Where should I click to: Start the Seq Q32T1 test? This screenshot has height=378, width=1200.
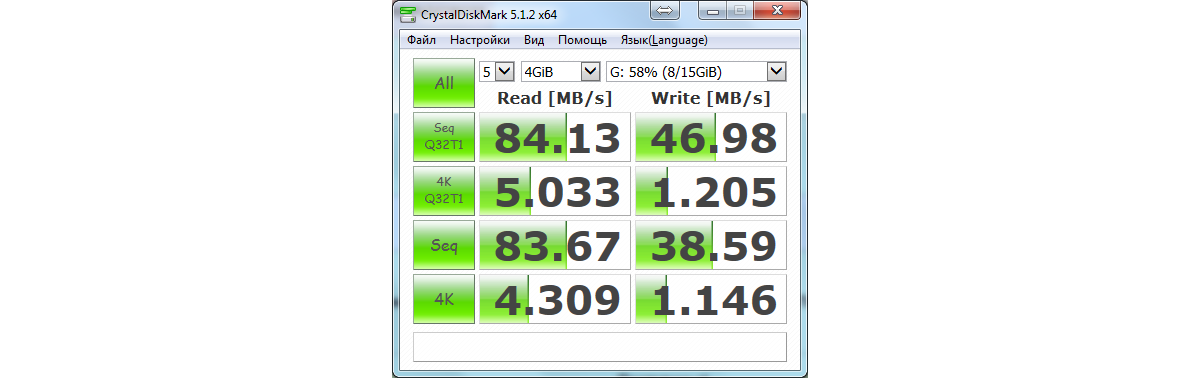(444, 136)
